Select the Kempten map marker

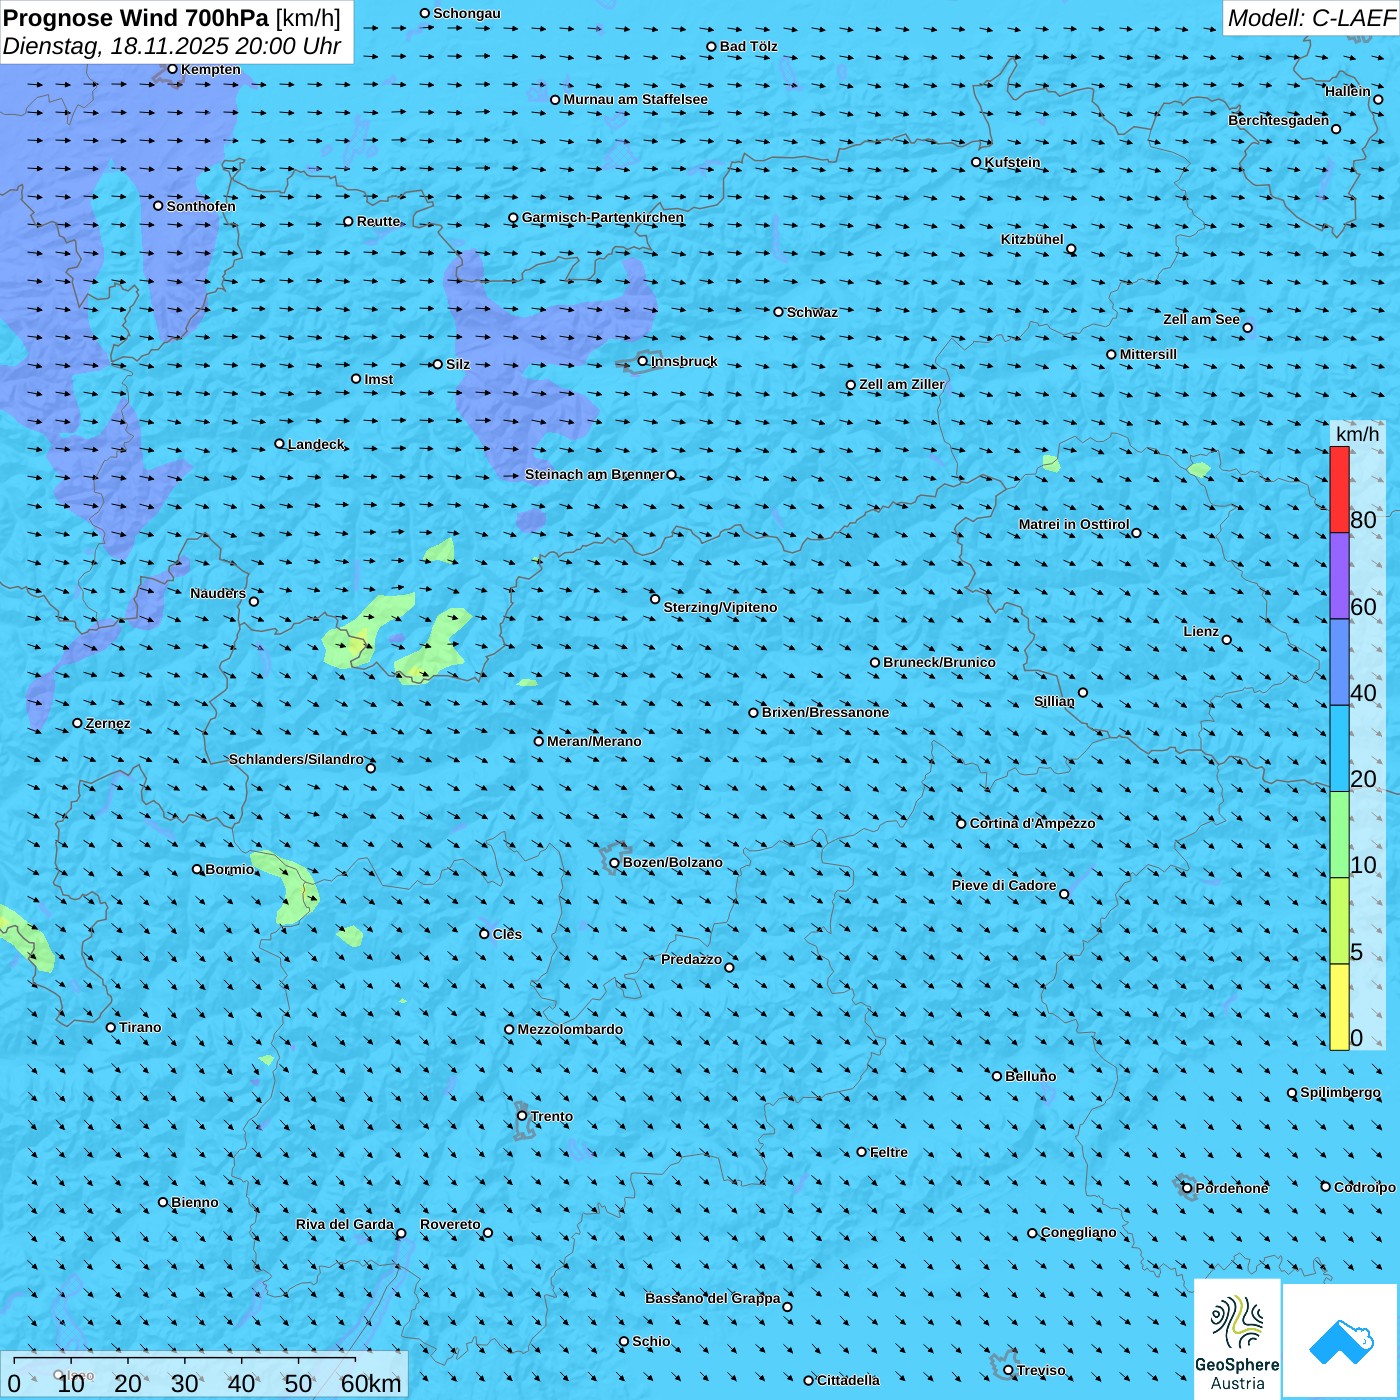(x=172, y=69)
